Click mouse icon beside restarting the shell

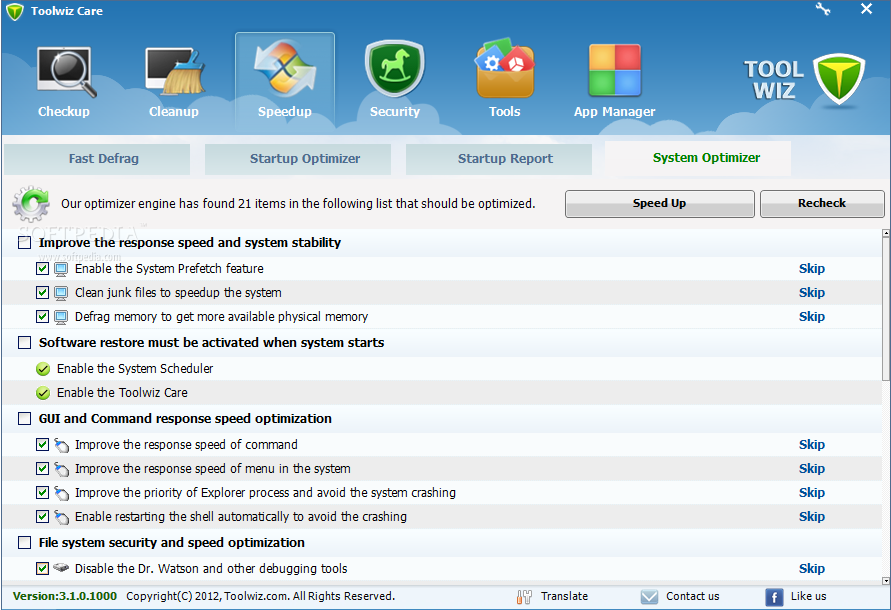click(x=61, y=516)
